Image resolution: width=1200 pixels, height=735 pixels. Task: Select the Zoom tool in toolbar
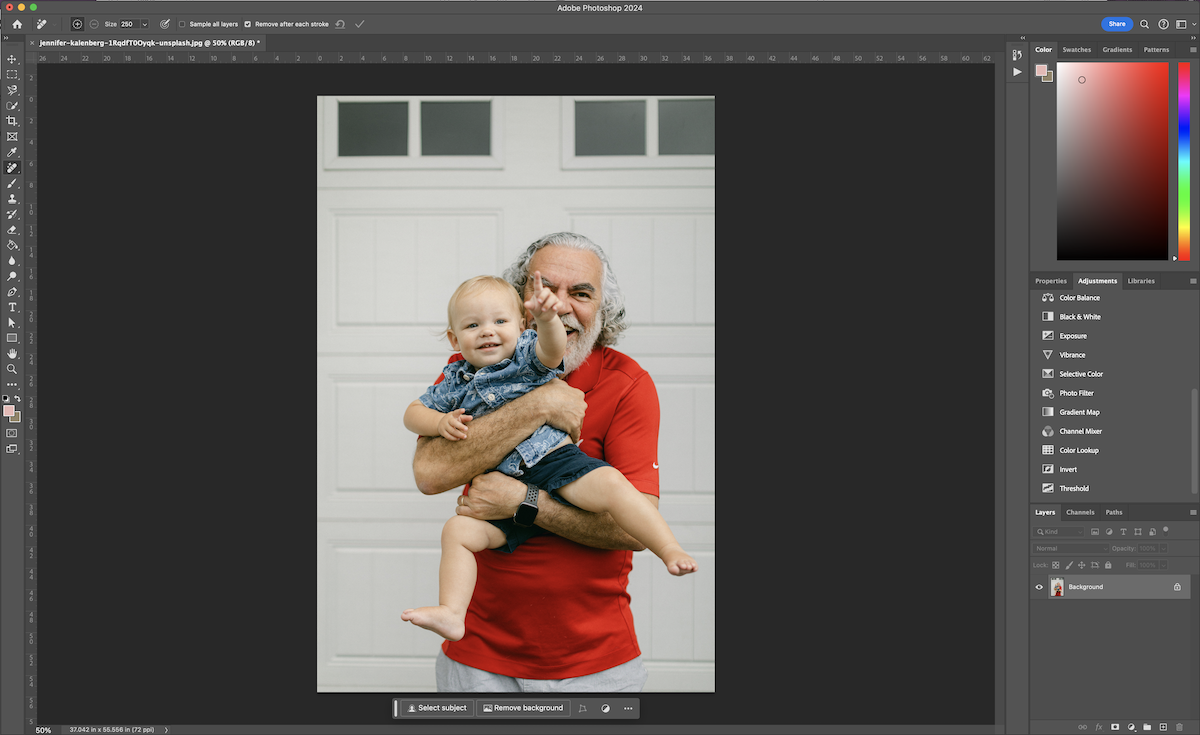(12, 369)
